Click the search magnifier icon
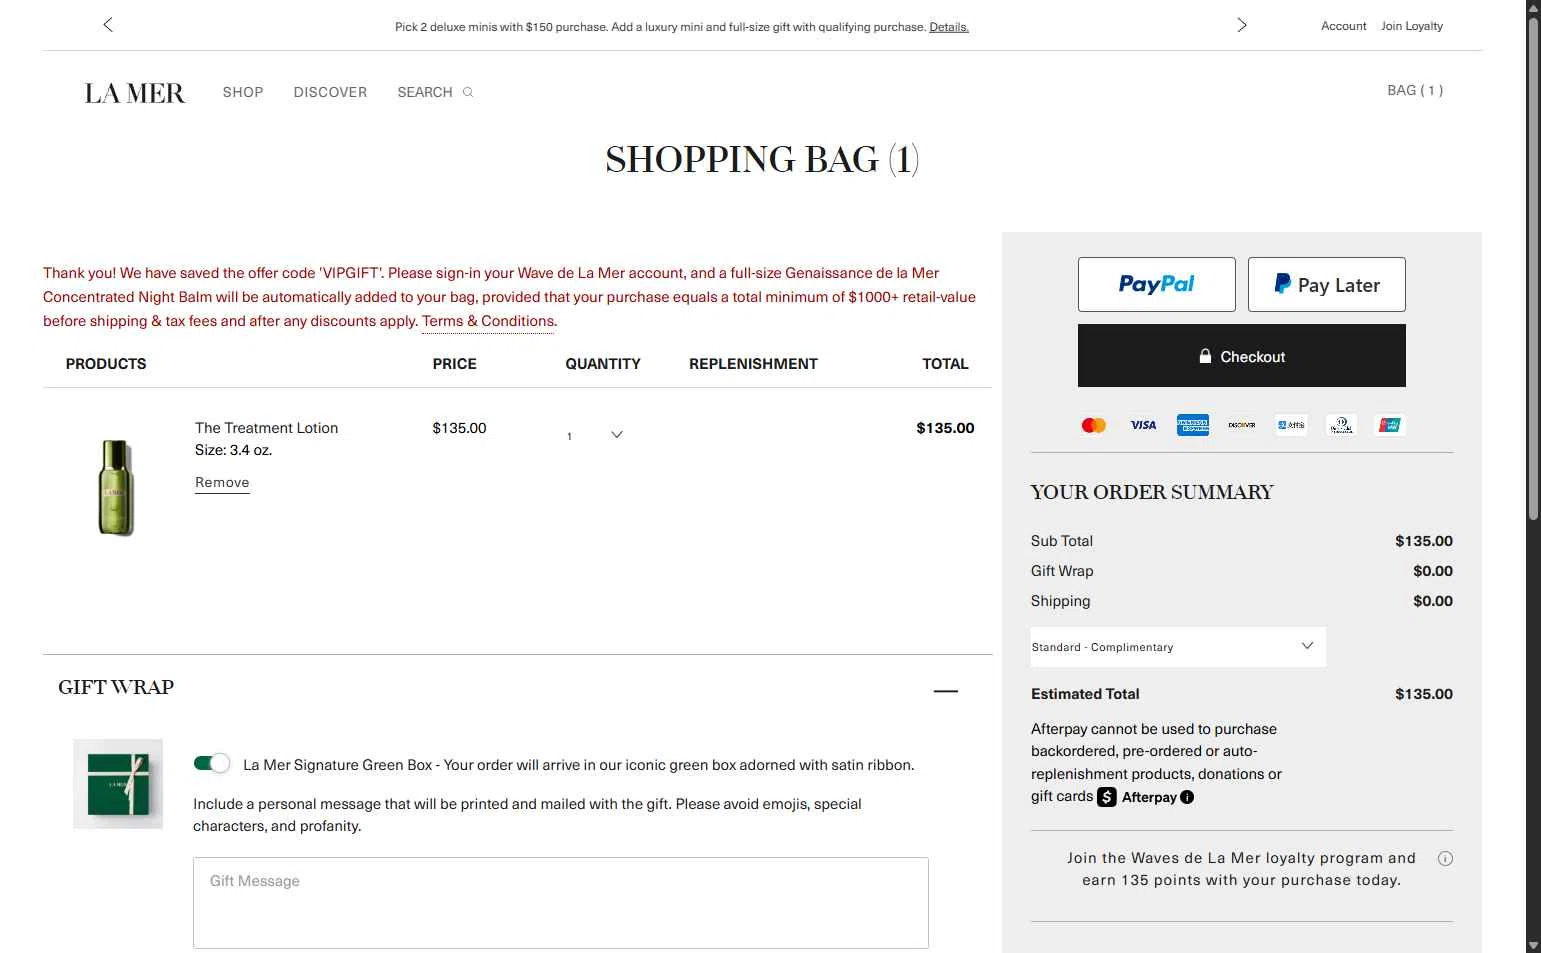Viewport: 1541px width, 953px height. tap(467, 92)
